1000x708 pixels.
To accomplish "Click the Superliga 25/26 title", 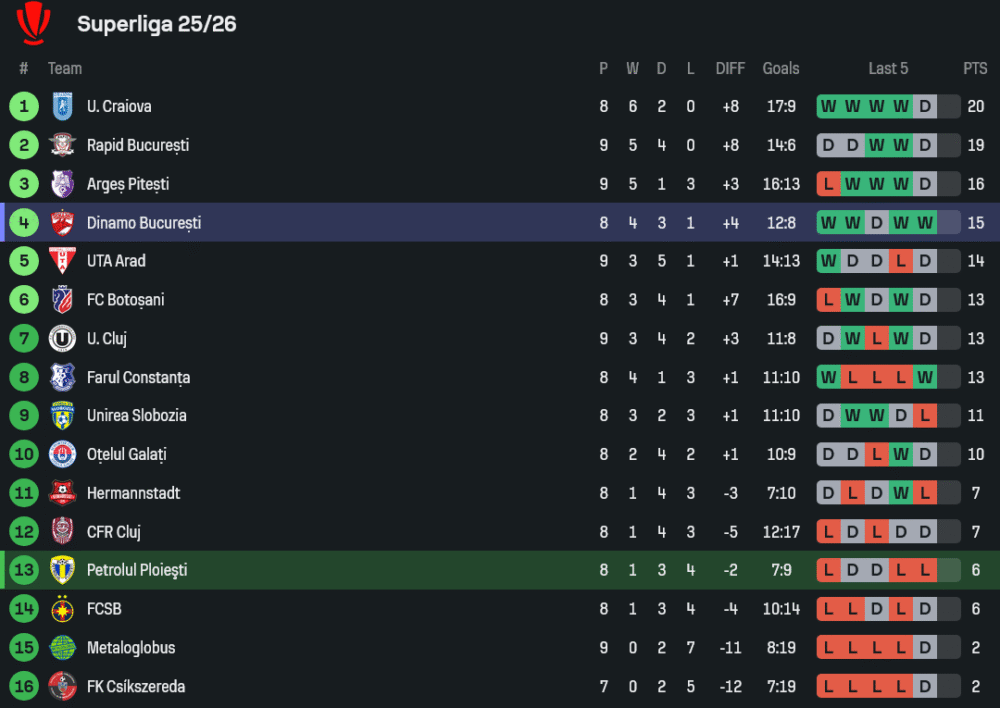I will point(157,24).
